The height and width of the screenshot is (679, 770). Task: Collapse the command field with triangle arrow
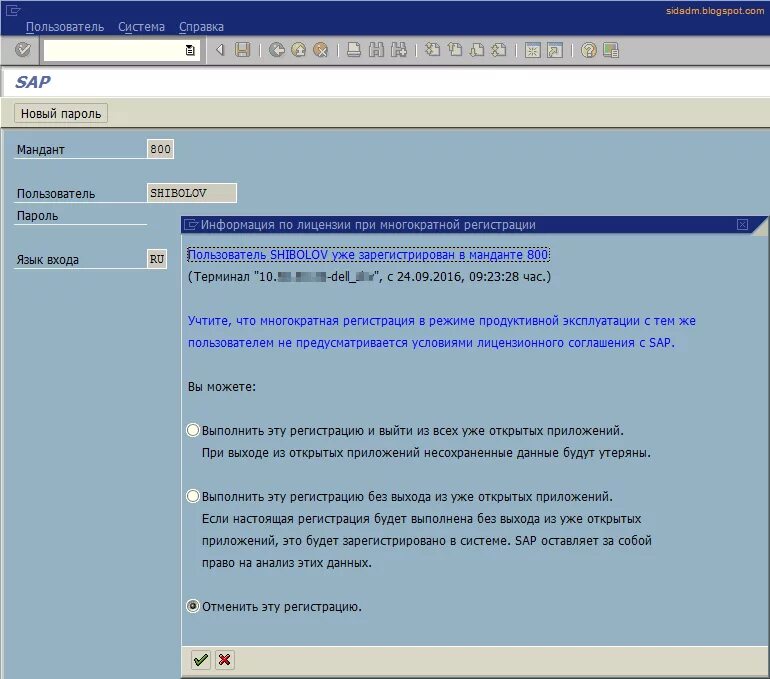click(x=220, y=50)
